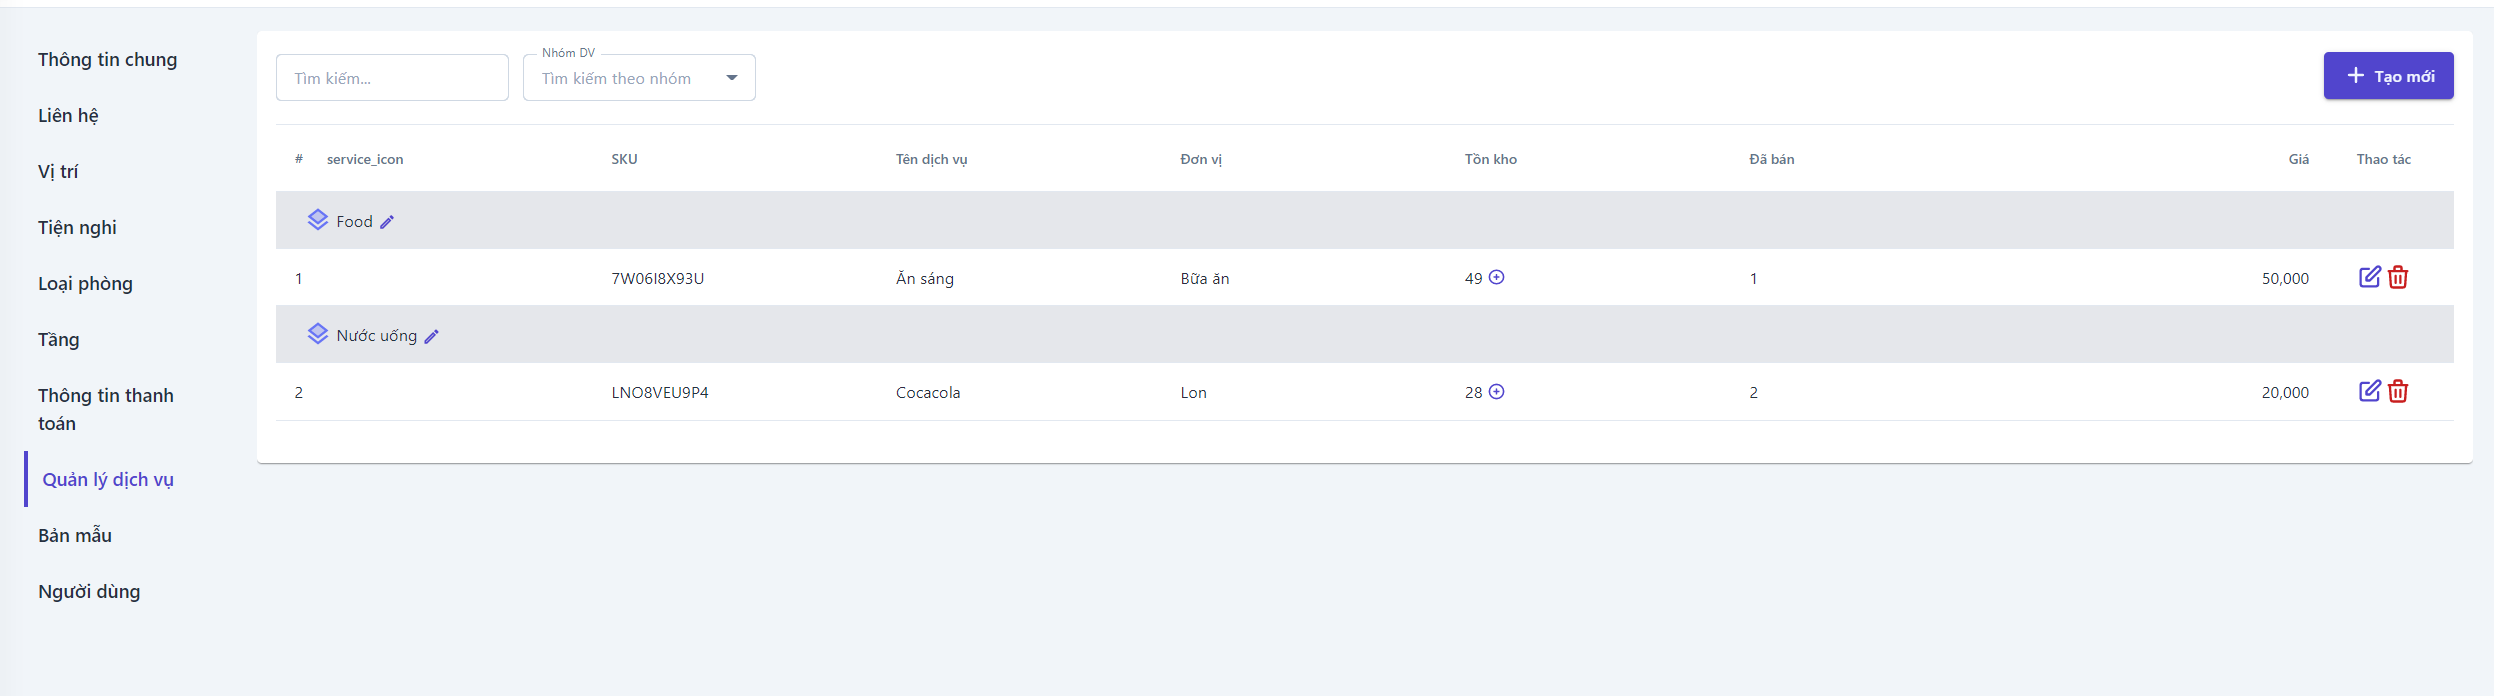Navigate to Người dùng page
Viewport: 2494px width, 696px height.
pos(89,592)
